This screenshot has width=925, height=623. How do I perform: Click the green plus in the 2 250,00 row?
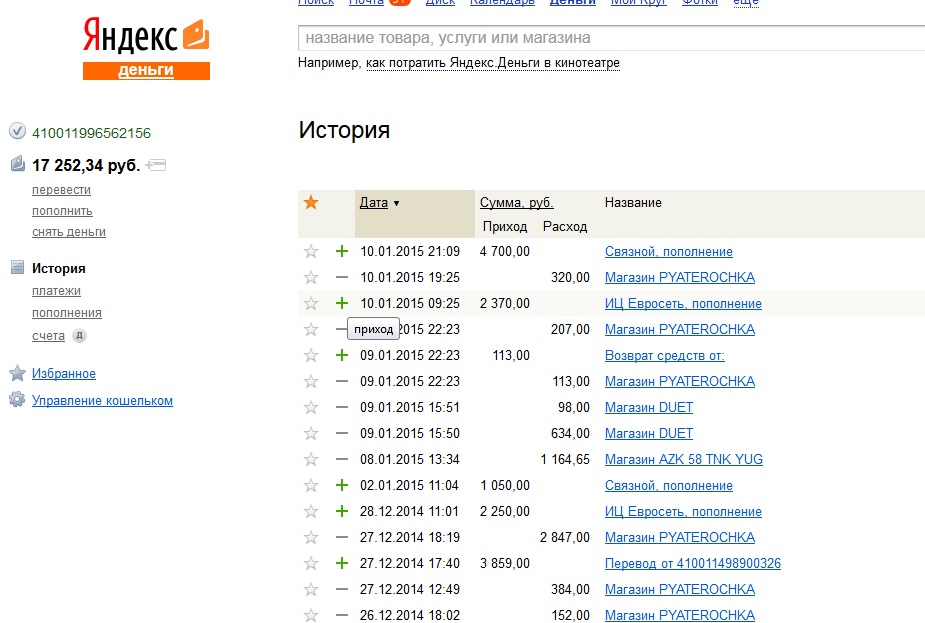pos(342,511)
